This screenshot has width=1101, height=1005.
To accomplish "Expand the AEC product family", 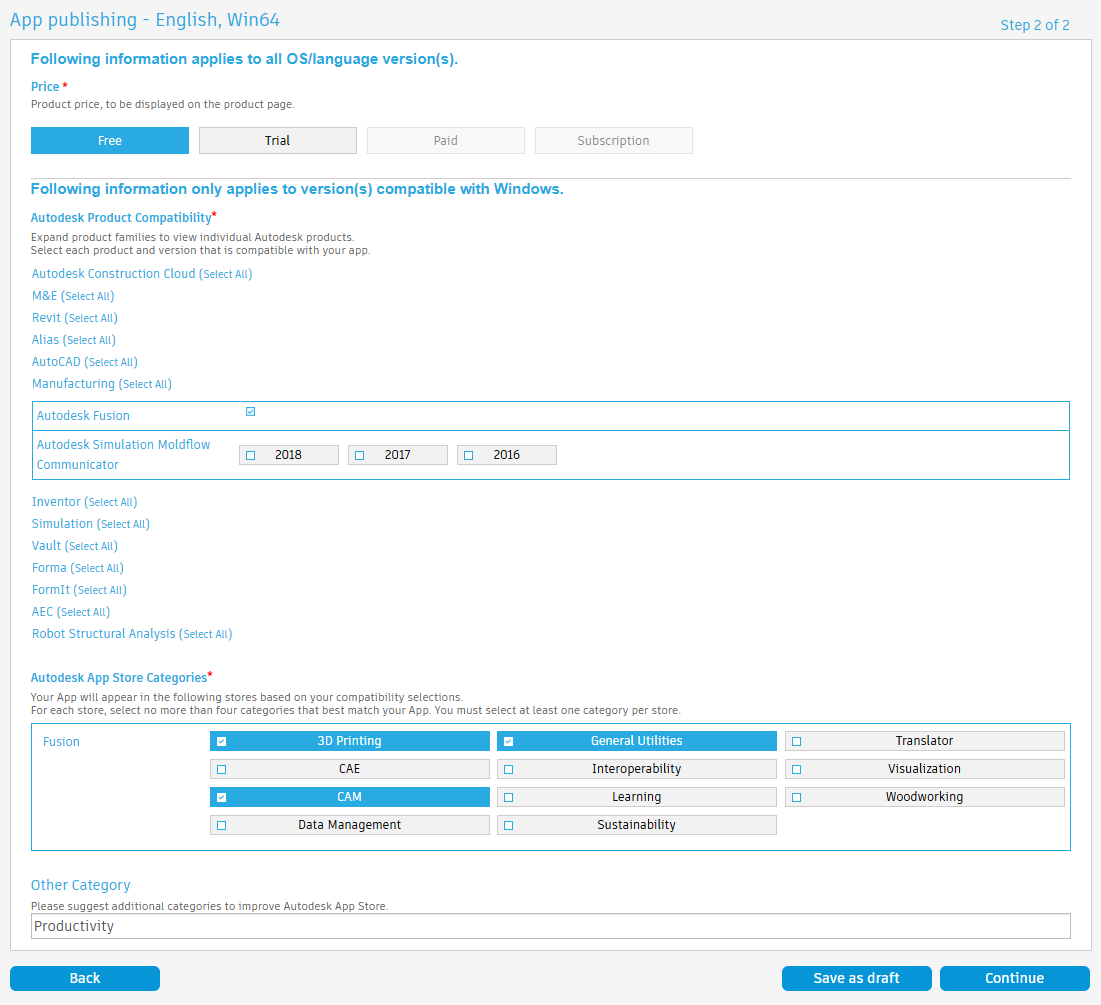I will (x=42, y=612).
